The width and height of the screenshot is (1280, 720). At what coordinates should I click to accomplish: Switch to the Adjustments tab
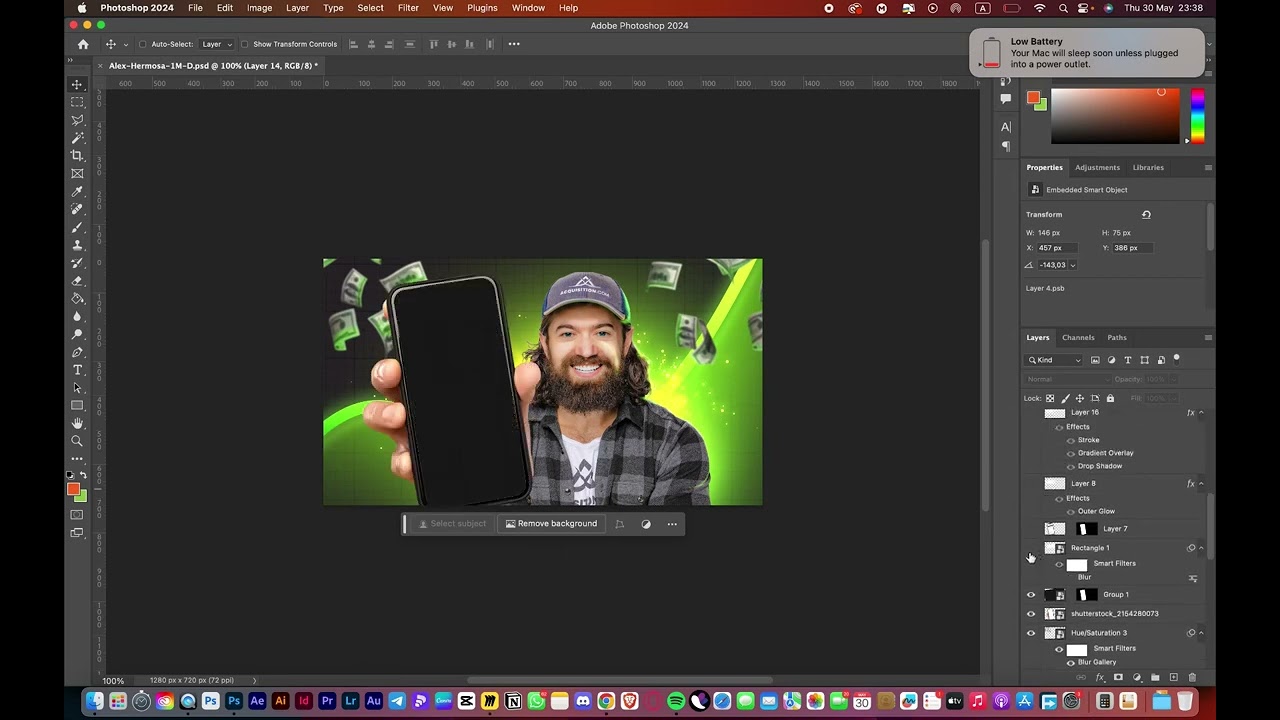point(1097,168)
